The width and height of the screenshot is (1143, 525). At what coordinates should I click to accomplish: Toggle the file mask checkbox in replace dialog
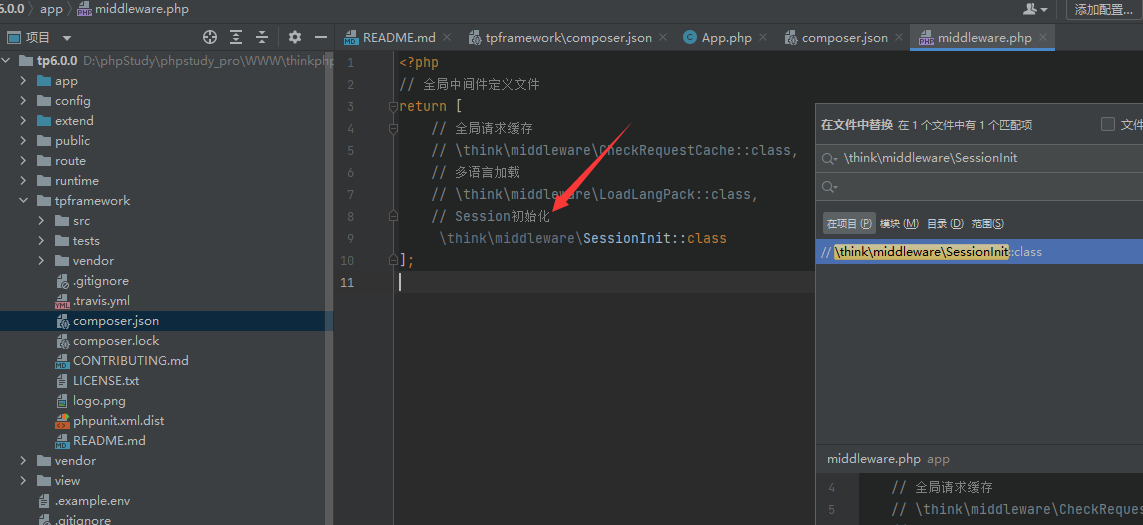(1107, 124)
